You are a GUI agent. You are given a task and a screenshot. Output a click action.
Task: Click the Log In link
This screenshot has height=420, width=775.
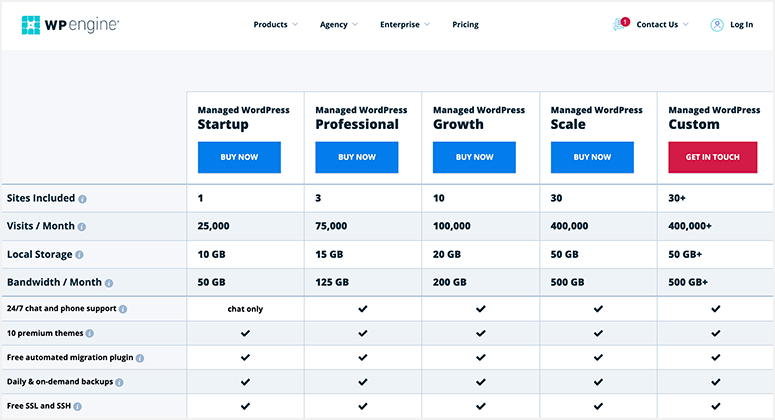pos(741,24)
